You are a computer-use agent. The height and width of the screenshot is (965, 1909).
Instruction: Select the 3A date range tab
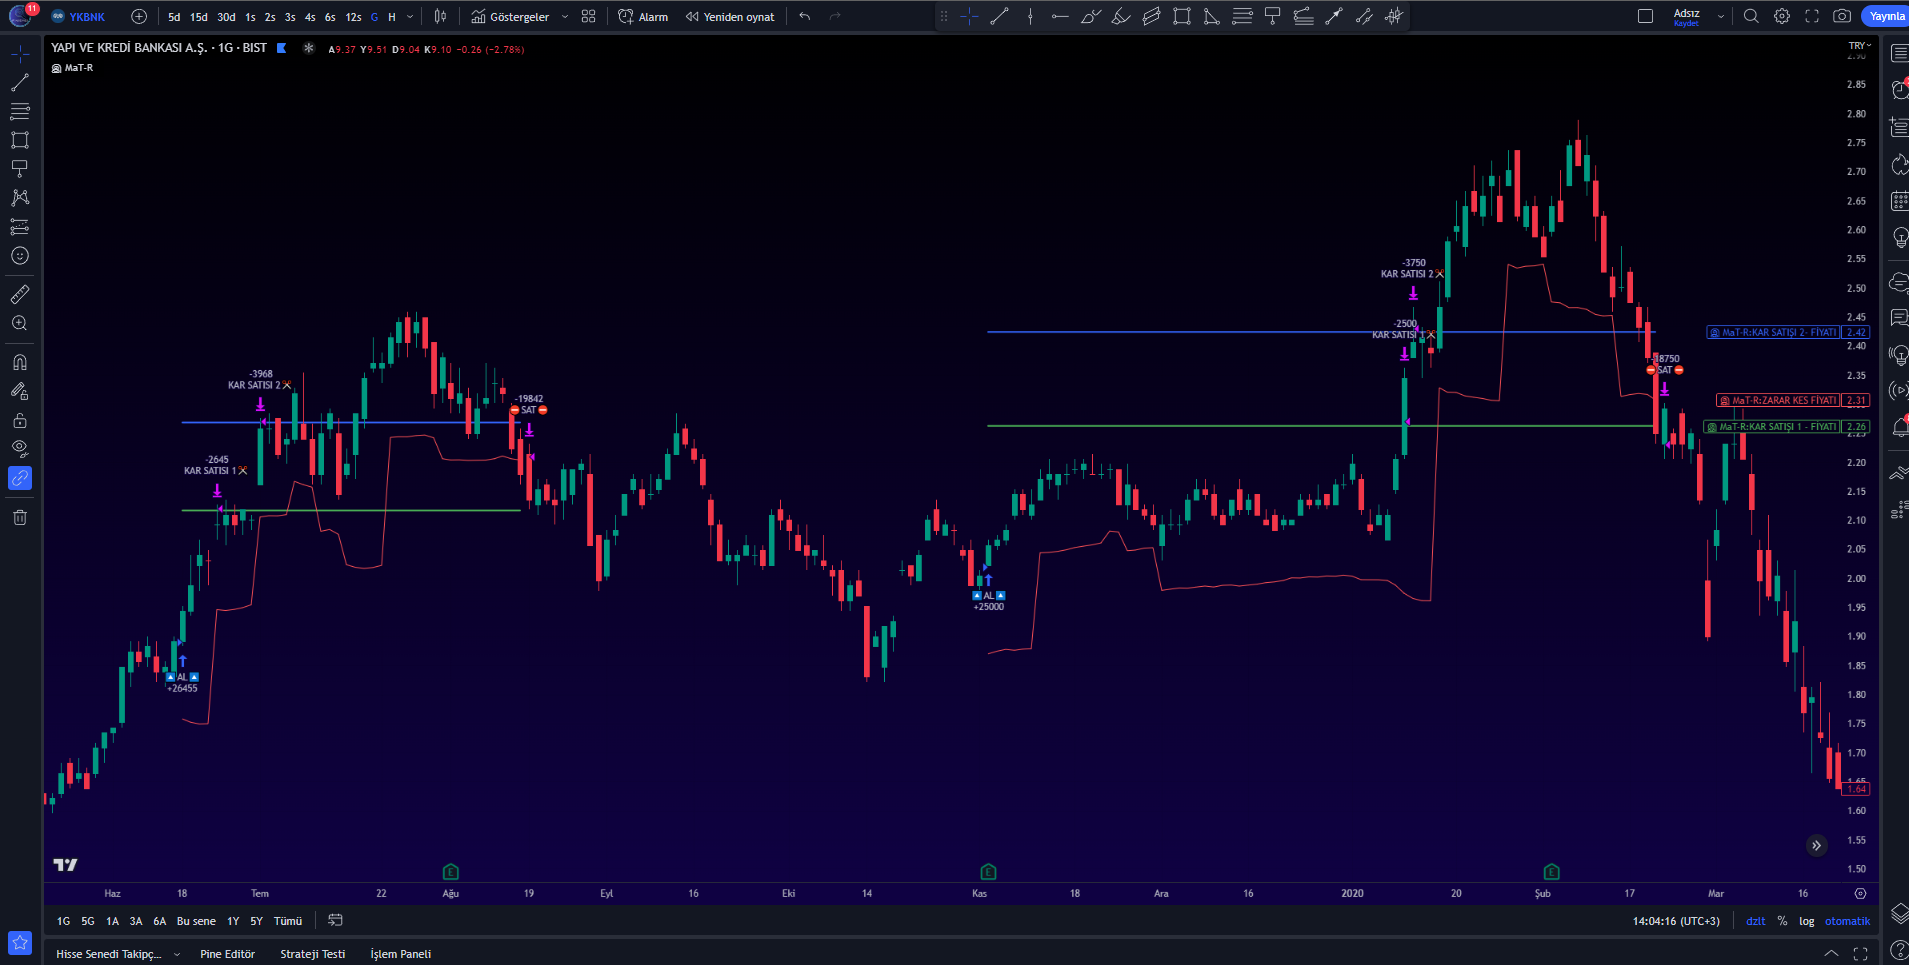point(136,921)
